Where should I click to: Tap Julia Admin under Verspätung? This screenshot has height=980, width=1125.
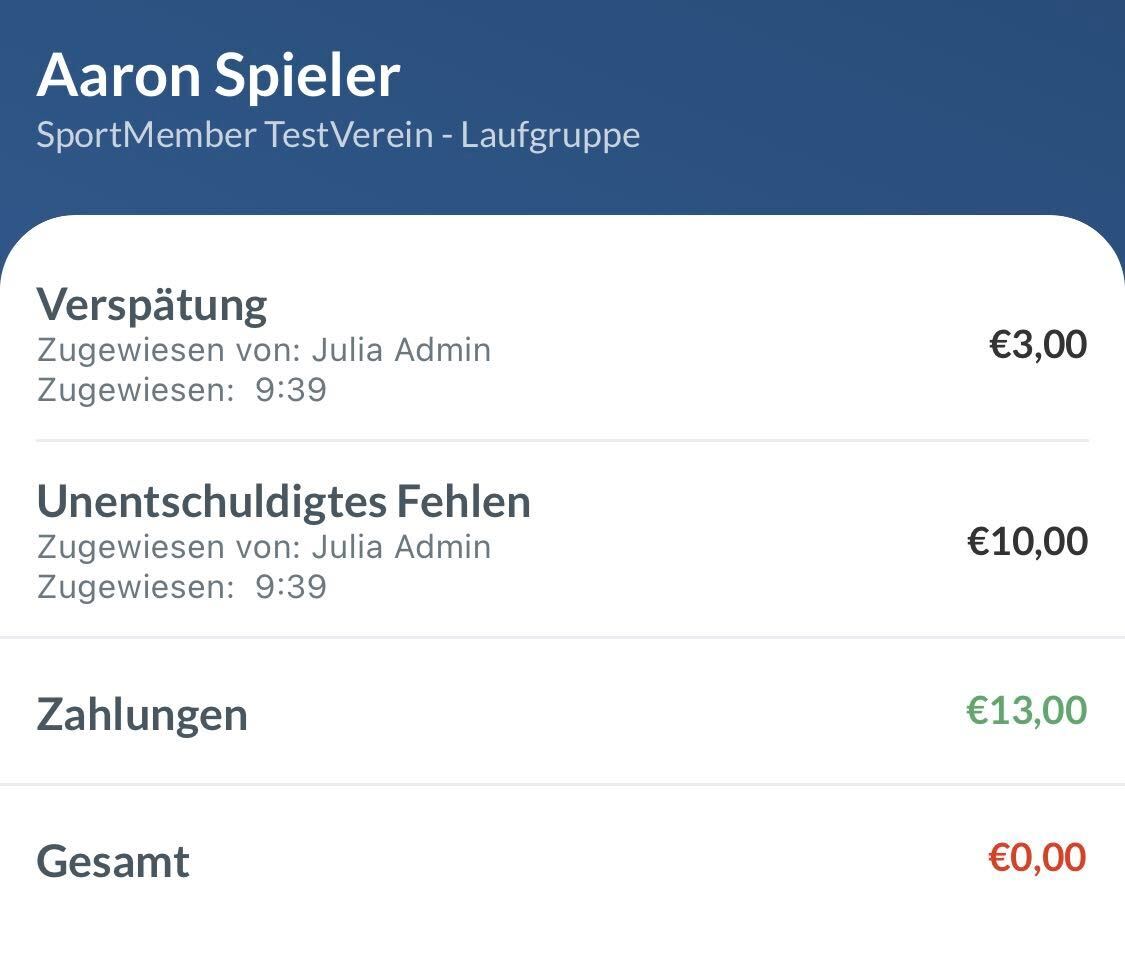tap(401, 350)
